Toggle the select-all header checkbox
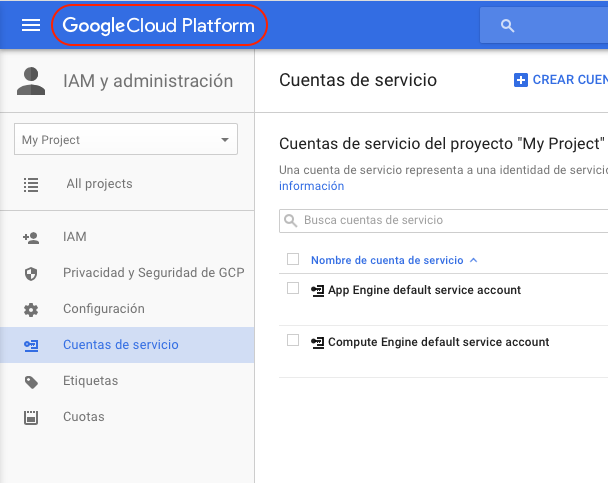The height and width of the screenshot is (483, 608). point(293,259)
